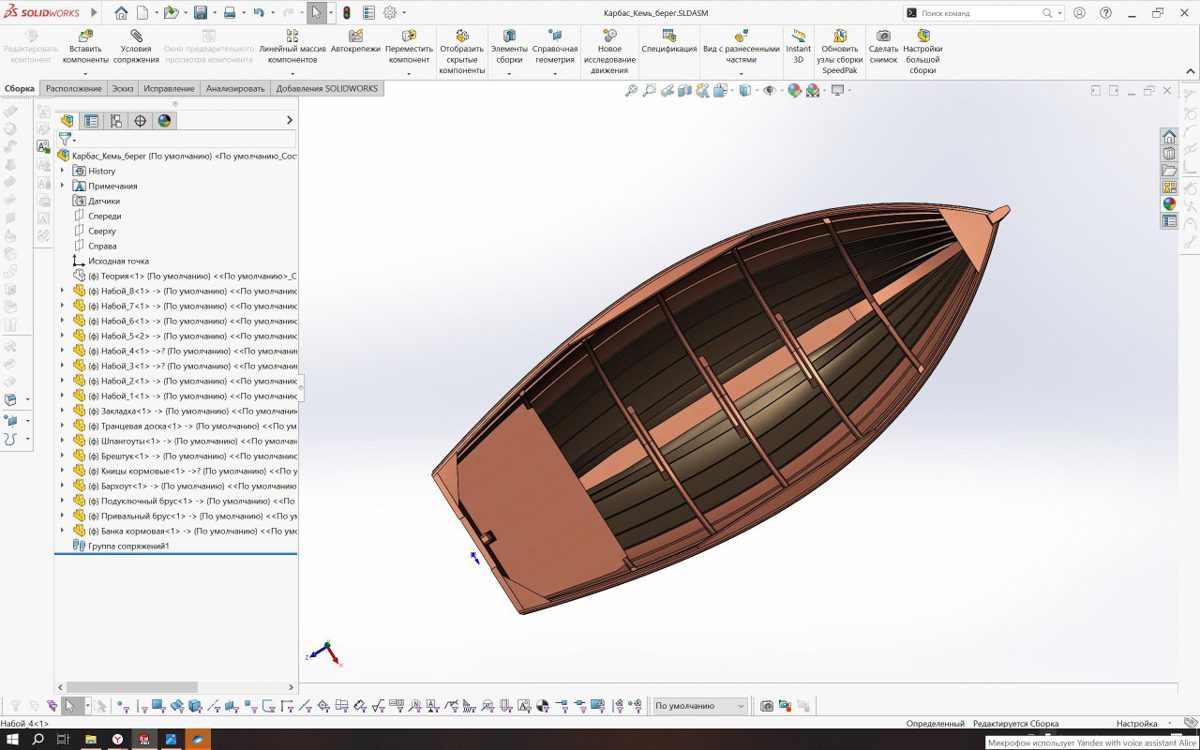Open the Линейный массив компонентов dropdown arrow
This screenshot has width=1200, height=750.
pyautogui.click(x=293, y=73)
